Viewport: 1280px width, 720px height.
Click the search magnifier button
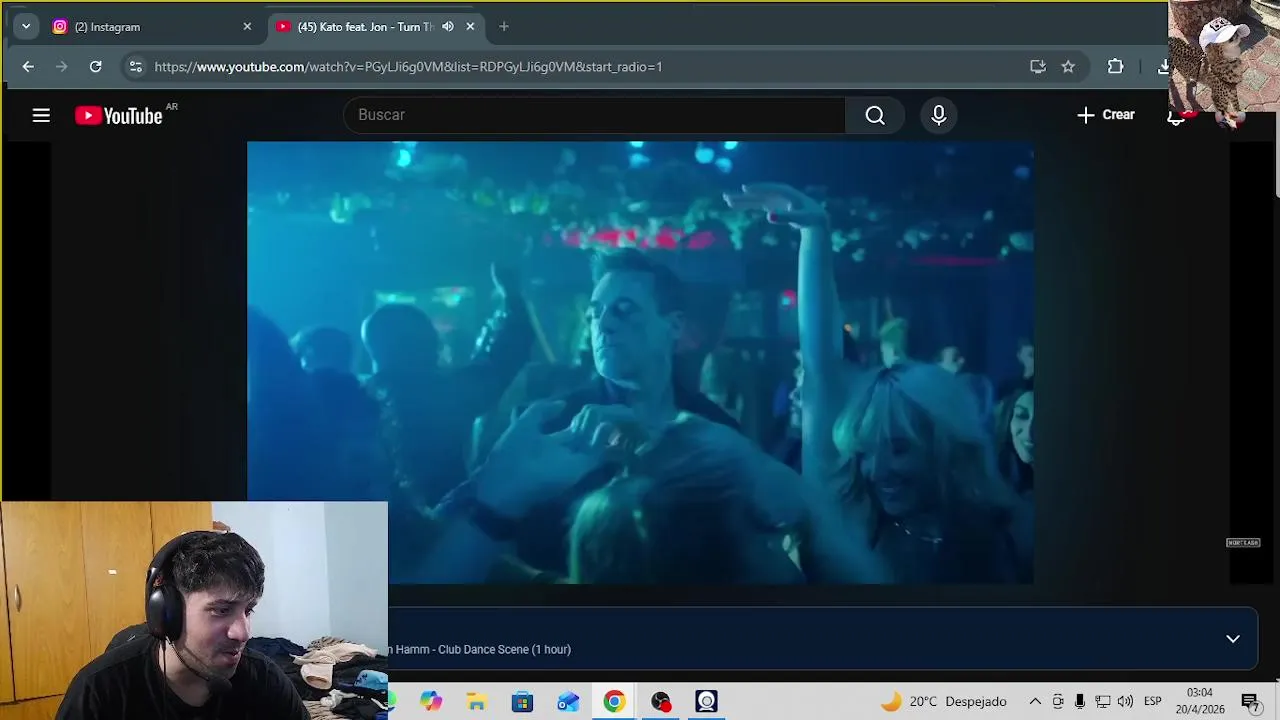[875, 115]
